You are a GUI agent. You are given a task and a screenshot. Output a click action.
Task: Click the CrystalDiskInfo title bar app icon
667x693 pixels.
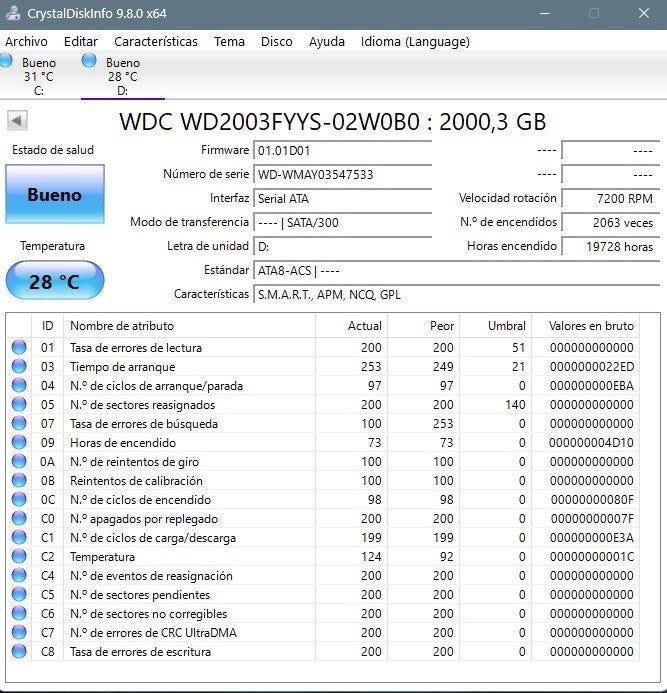pos(13,13)
